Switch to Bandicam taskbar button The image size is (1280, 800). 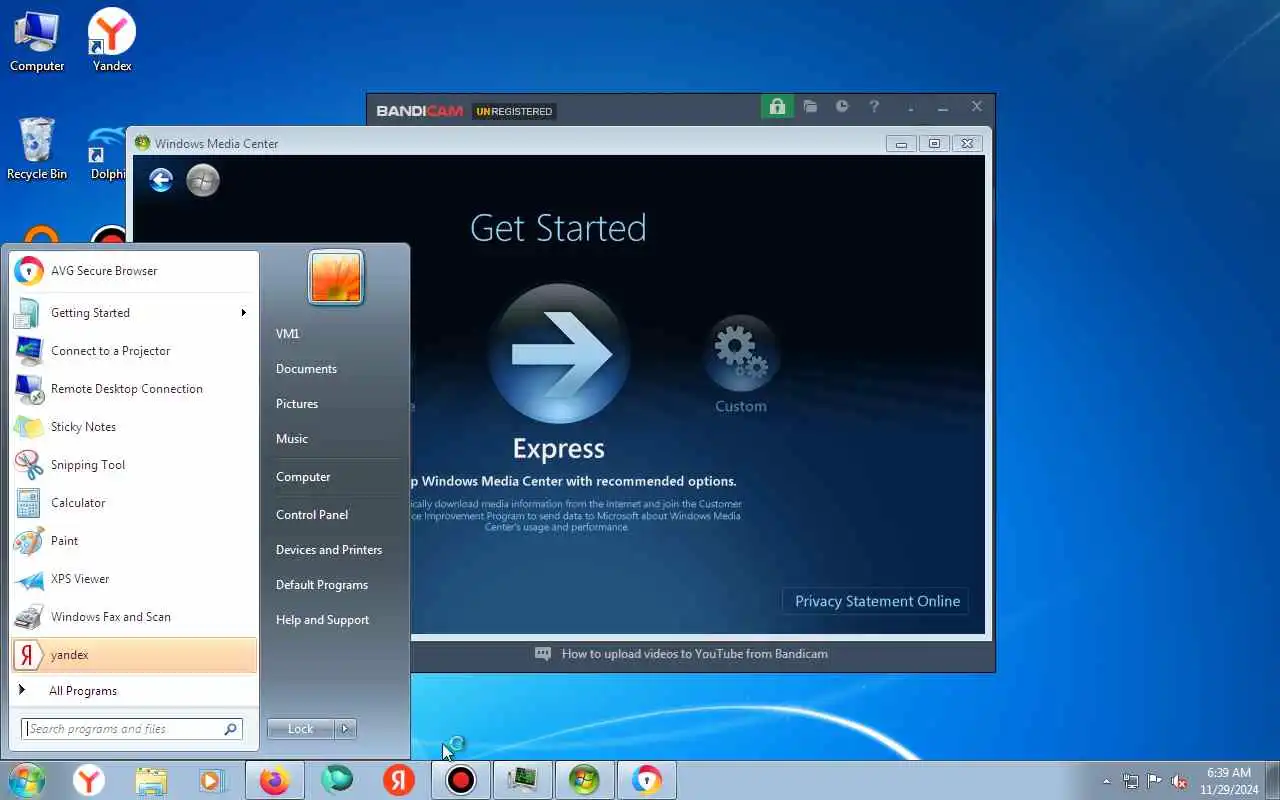click(x=460, y=780)
